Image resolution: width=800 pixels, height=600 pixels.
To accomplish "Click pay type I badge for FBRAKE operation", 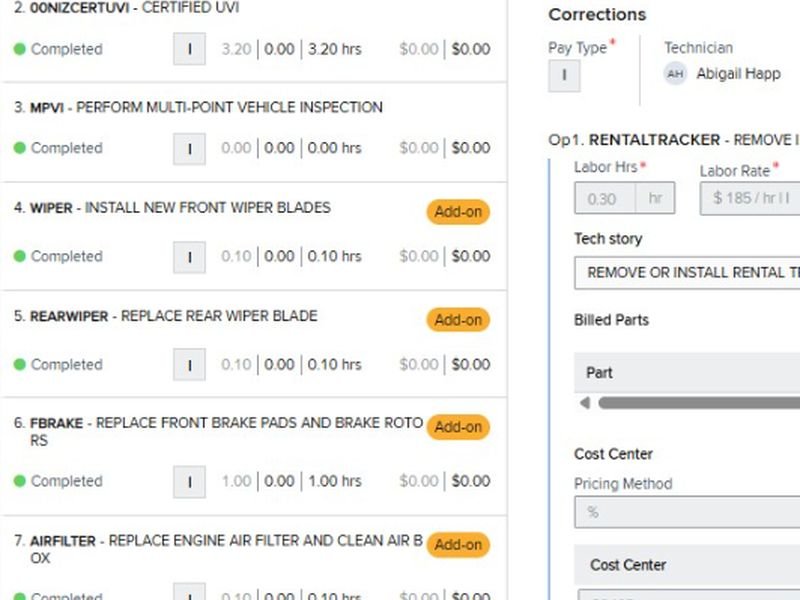I will [189, 482].
